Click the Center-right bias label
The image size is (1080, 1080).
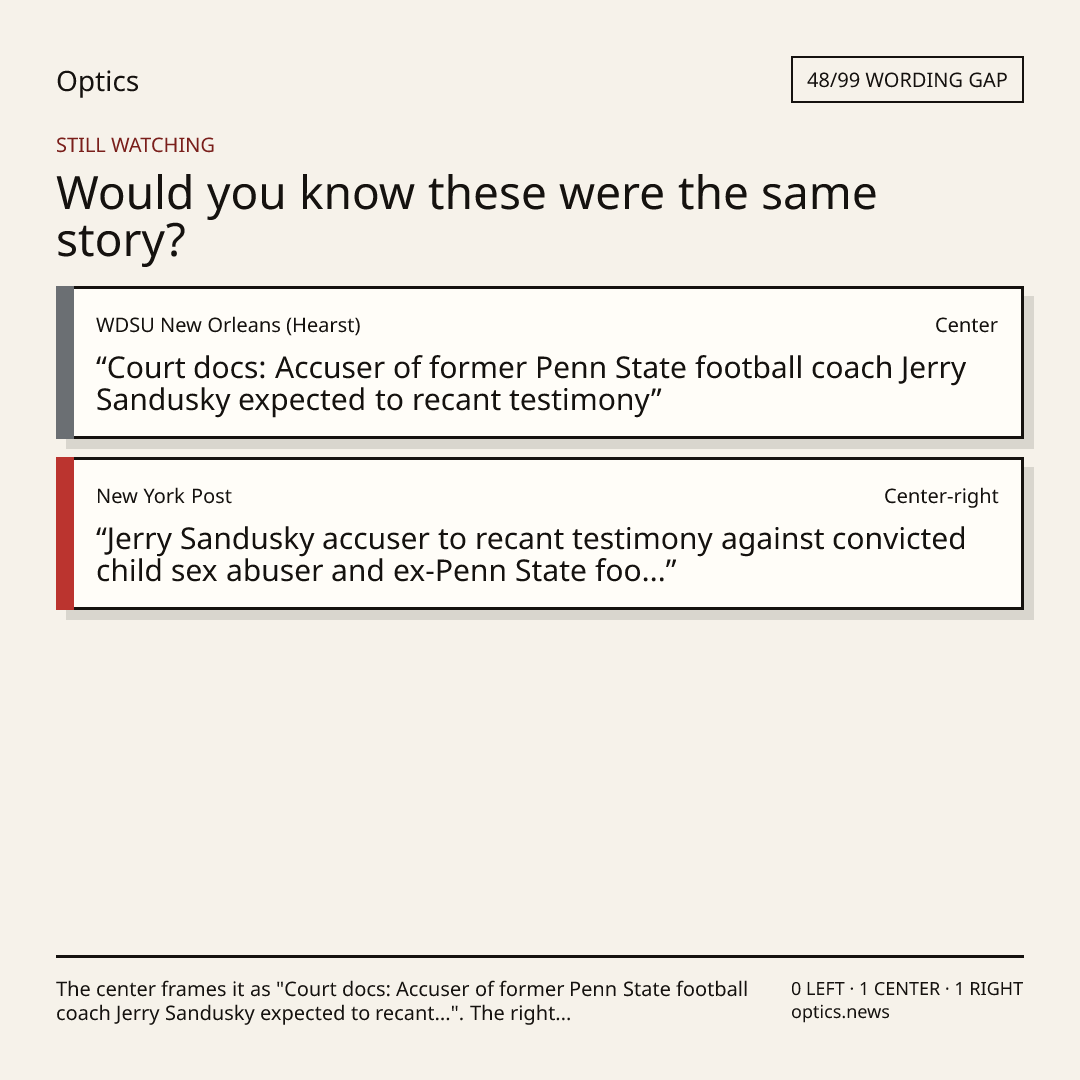pyautogui.click(x=941, y=496)
